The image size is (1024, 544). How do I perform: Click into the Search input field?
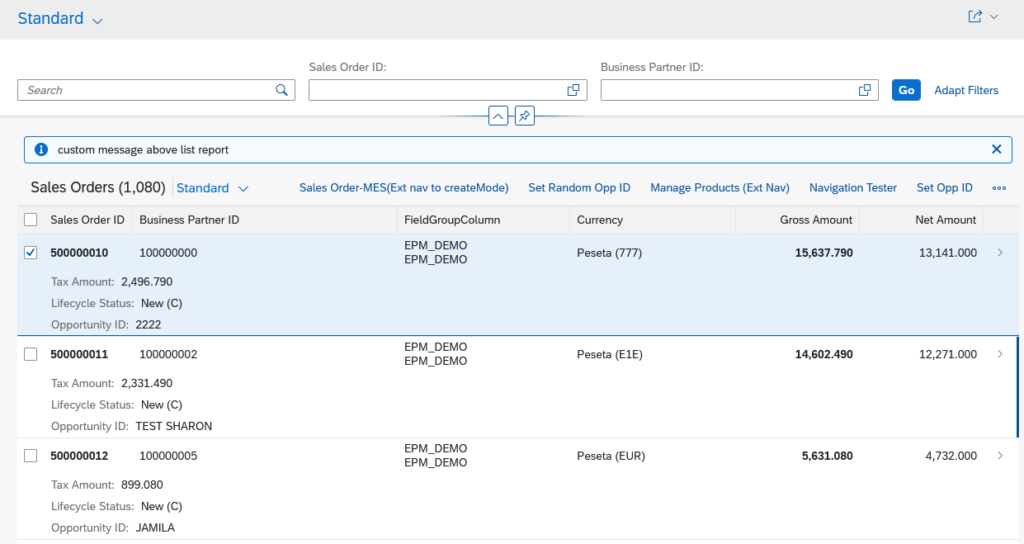pos(145,90)
